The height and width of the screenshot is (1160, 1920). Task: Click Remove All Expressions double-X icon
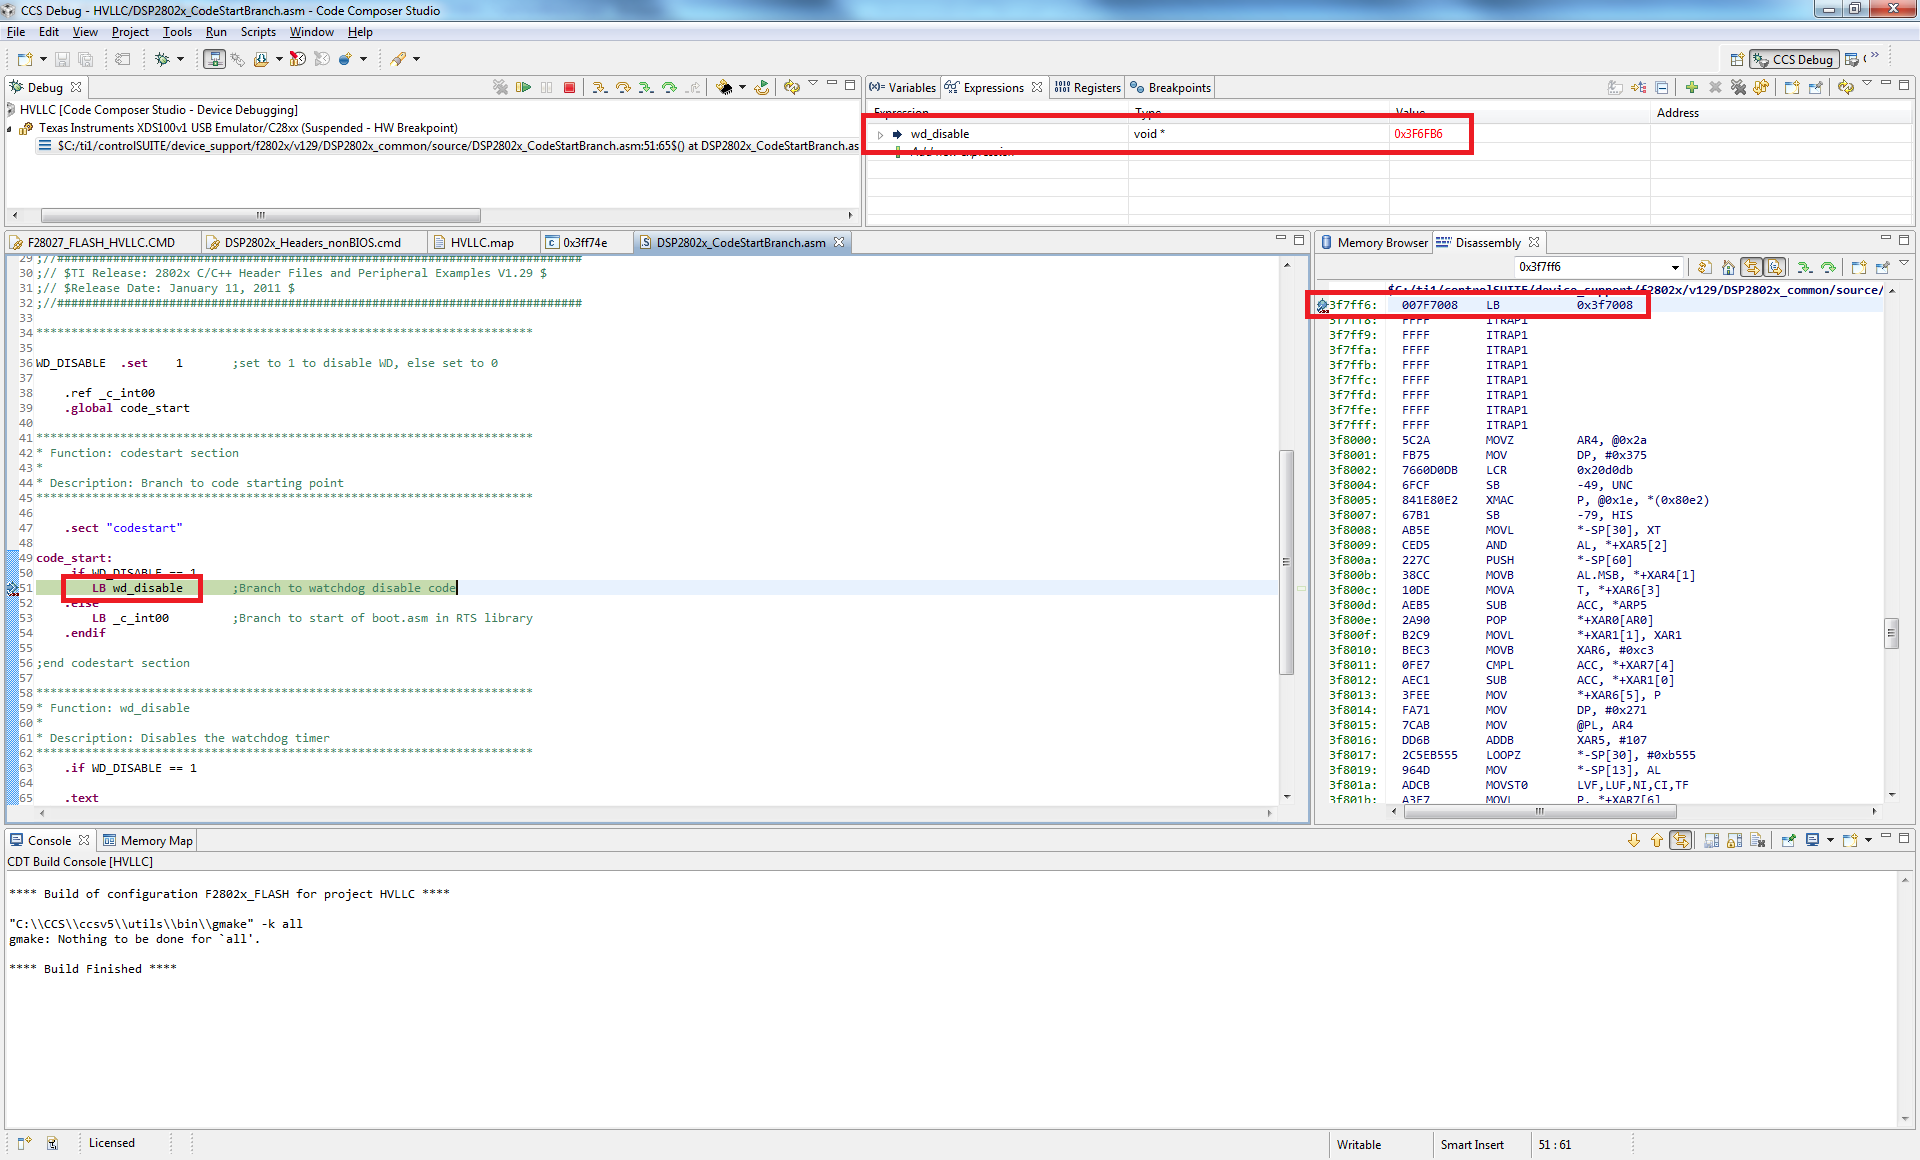click(x=1738, y=88)
